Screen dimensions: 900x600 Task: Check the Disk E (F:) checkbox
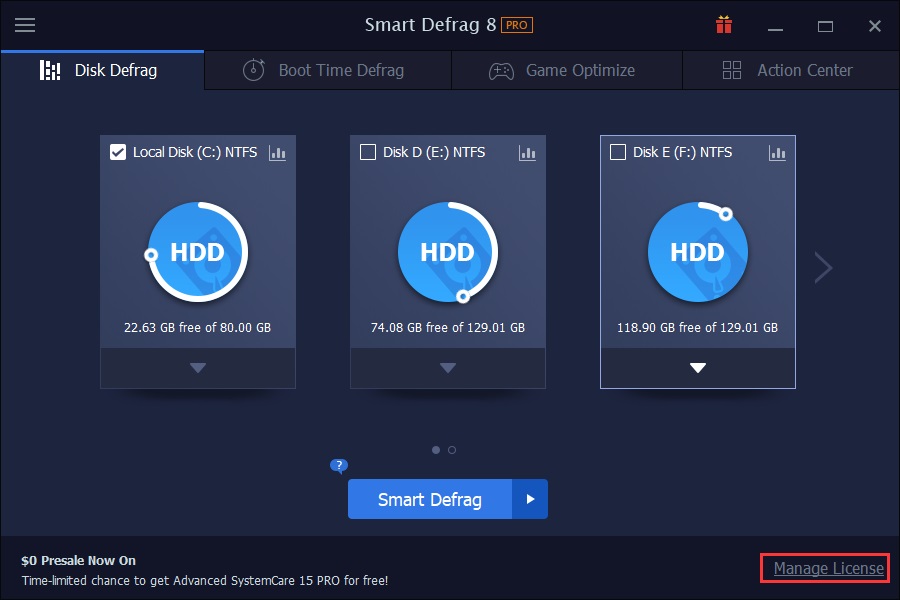[x=618, y=152]
